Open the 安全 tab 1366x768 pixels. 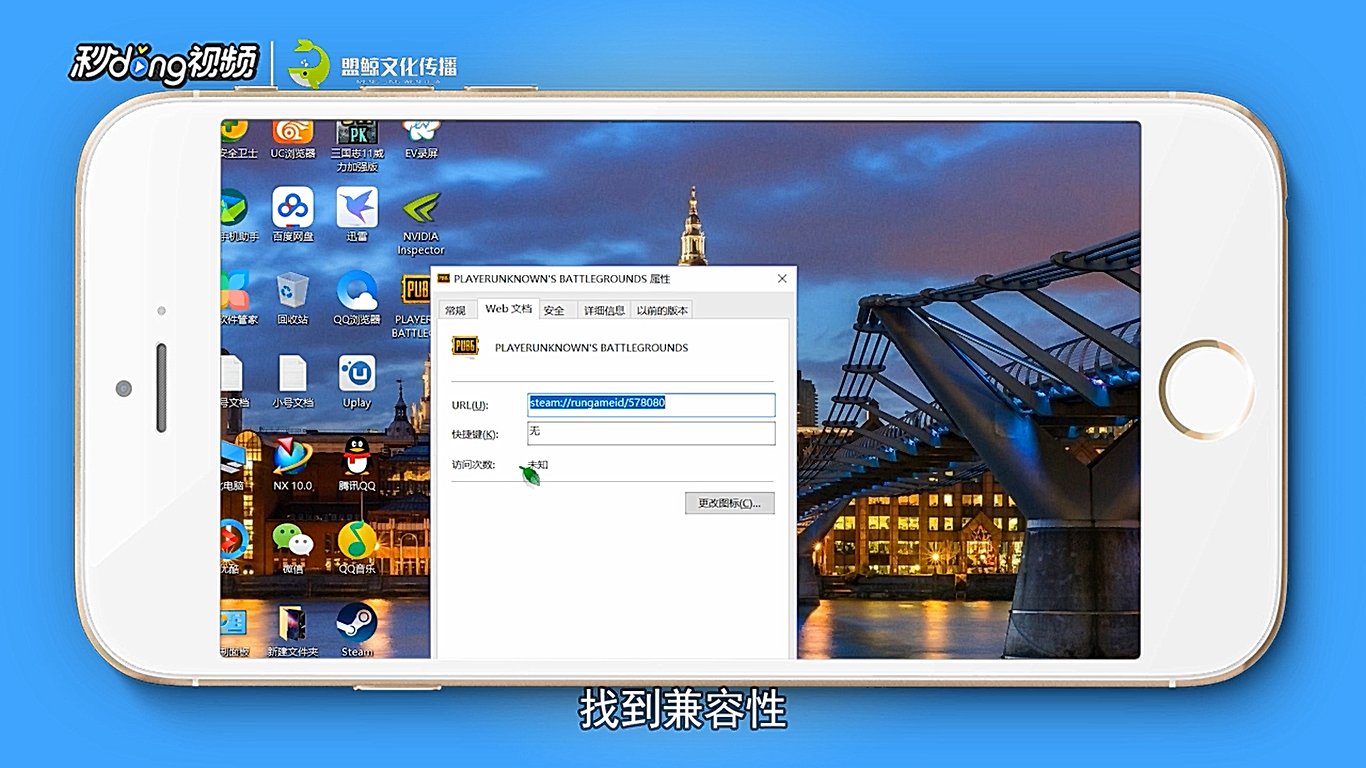554,310
